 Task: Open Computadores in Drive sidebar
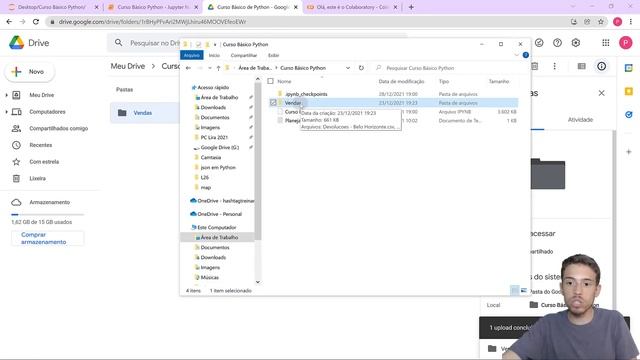[x=47, y=112]
